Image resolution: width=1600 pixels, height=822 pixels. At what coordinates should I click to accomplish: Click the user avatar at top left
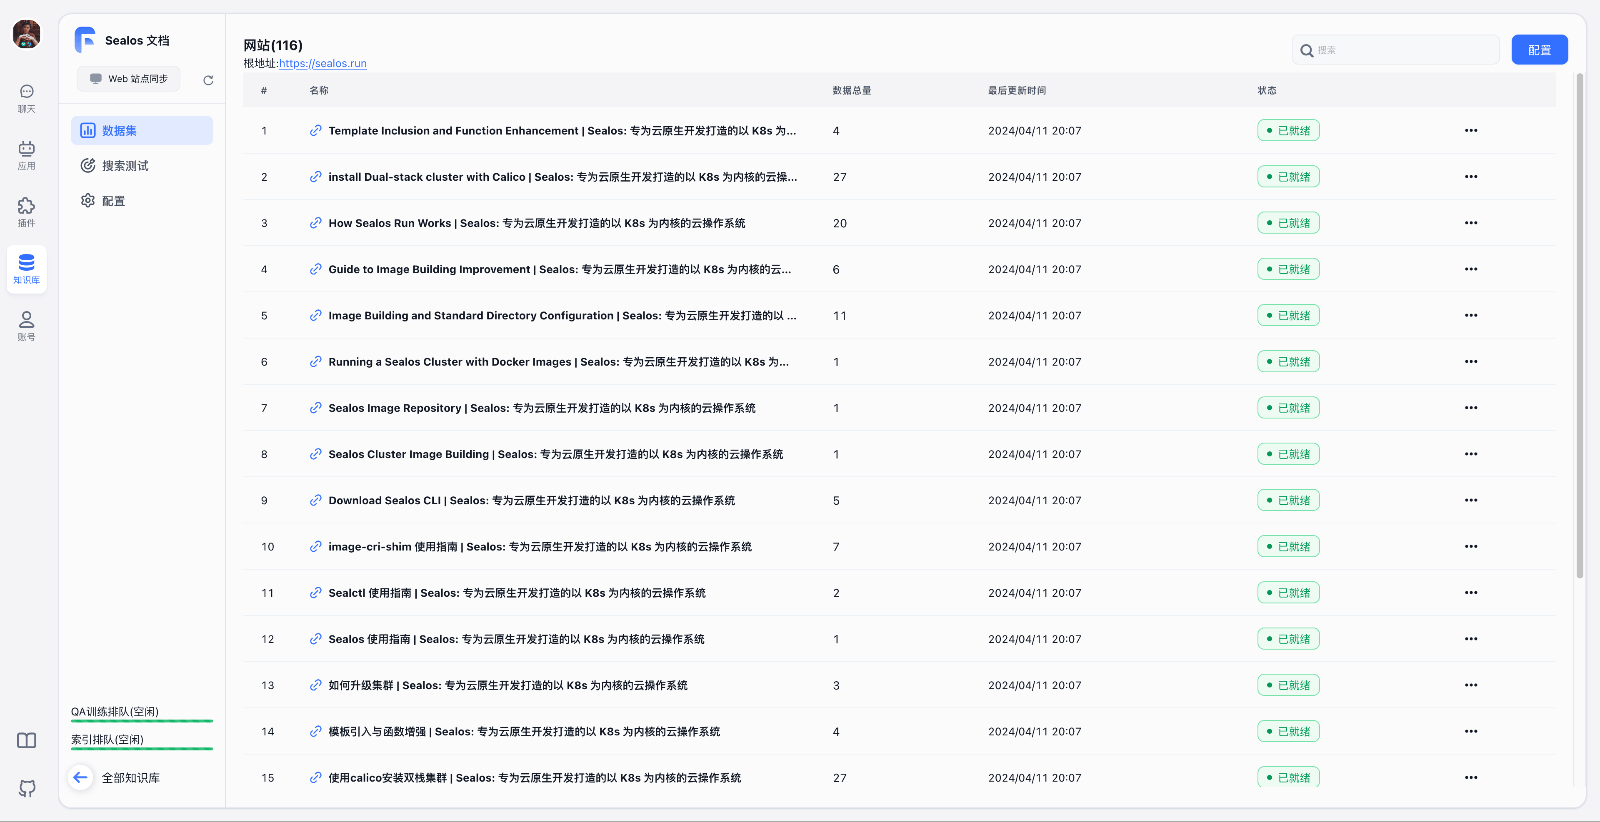click(27, 34)
